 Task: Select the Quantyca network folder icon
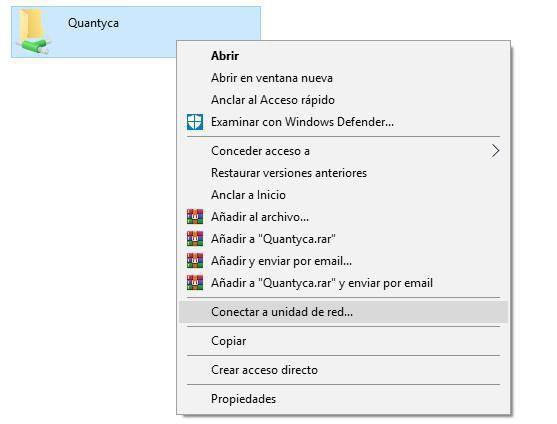33,32
